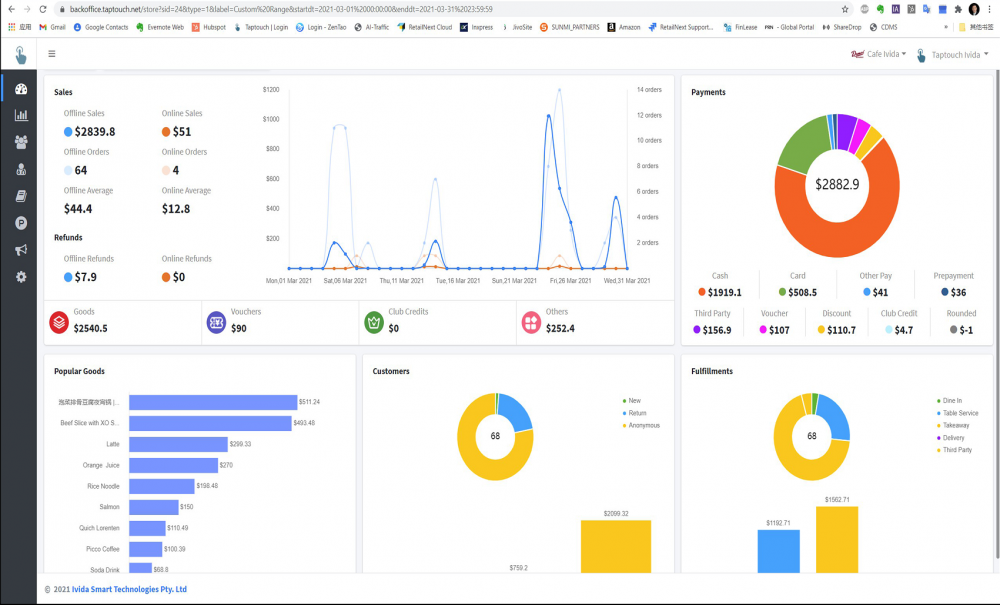Open the Cafe Ivida store dropdown

[877, 54]
